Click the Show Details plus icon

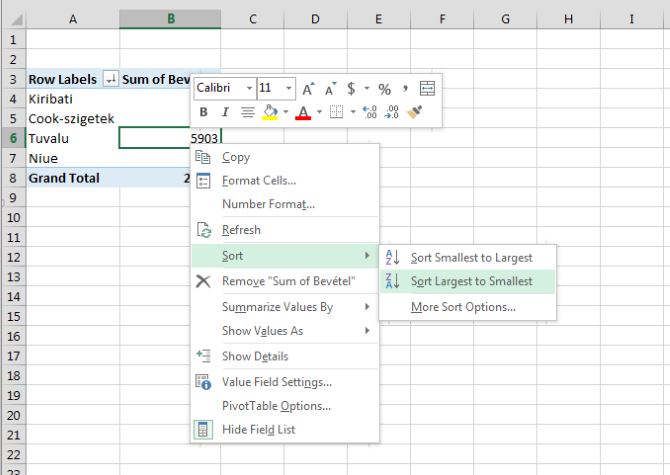203,356
